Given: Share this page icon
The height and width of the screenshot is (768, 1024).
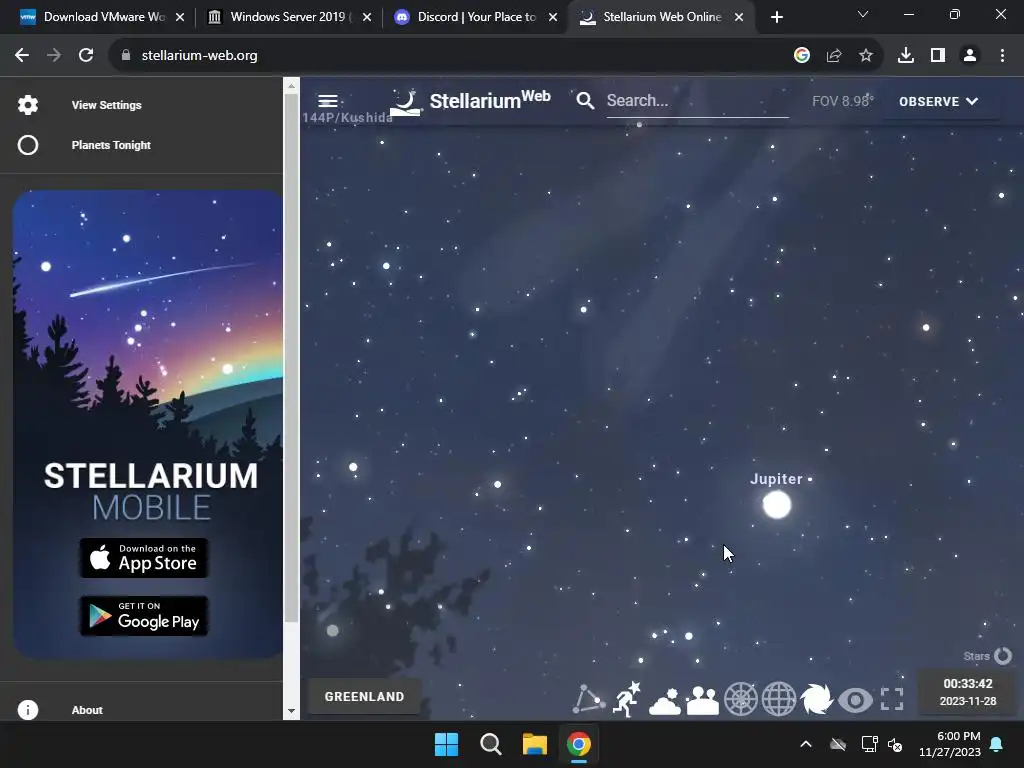Looking at the screenshot, I should [833, 56].
